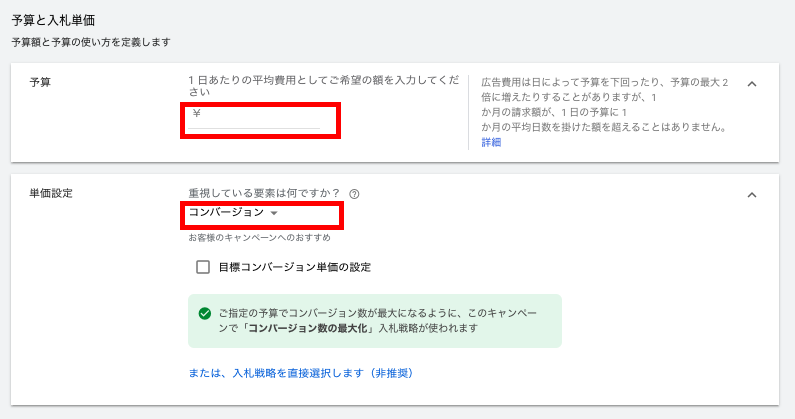Click または、入札戦略を直接選択します link
The height and width of the screenshot is (419, 795).
[x=300, y=373]
